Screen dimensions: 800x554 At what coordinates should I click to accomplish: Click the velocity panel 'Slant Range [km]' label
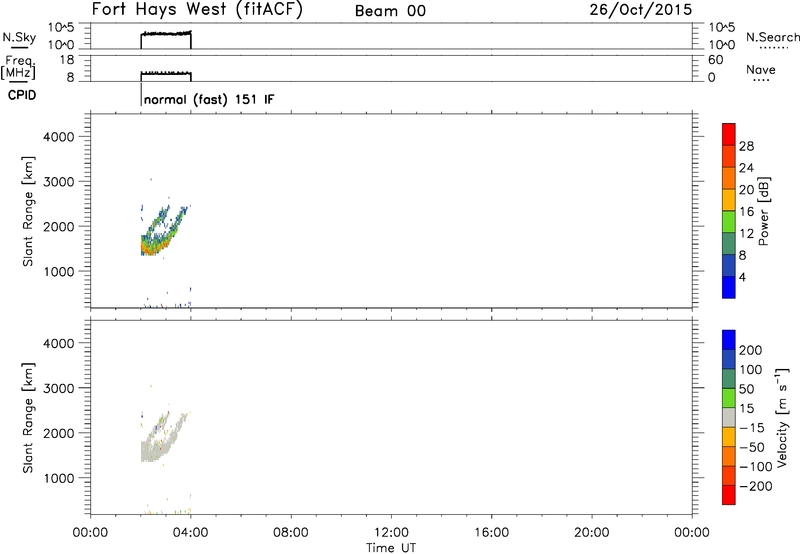pyautogui.click(x=28, y=418)
